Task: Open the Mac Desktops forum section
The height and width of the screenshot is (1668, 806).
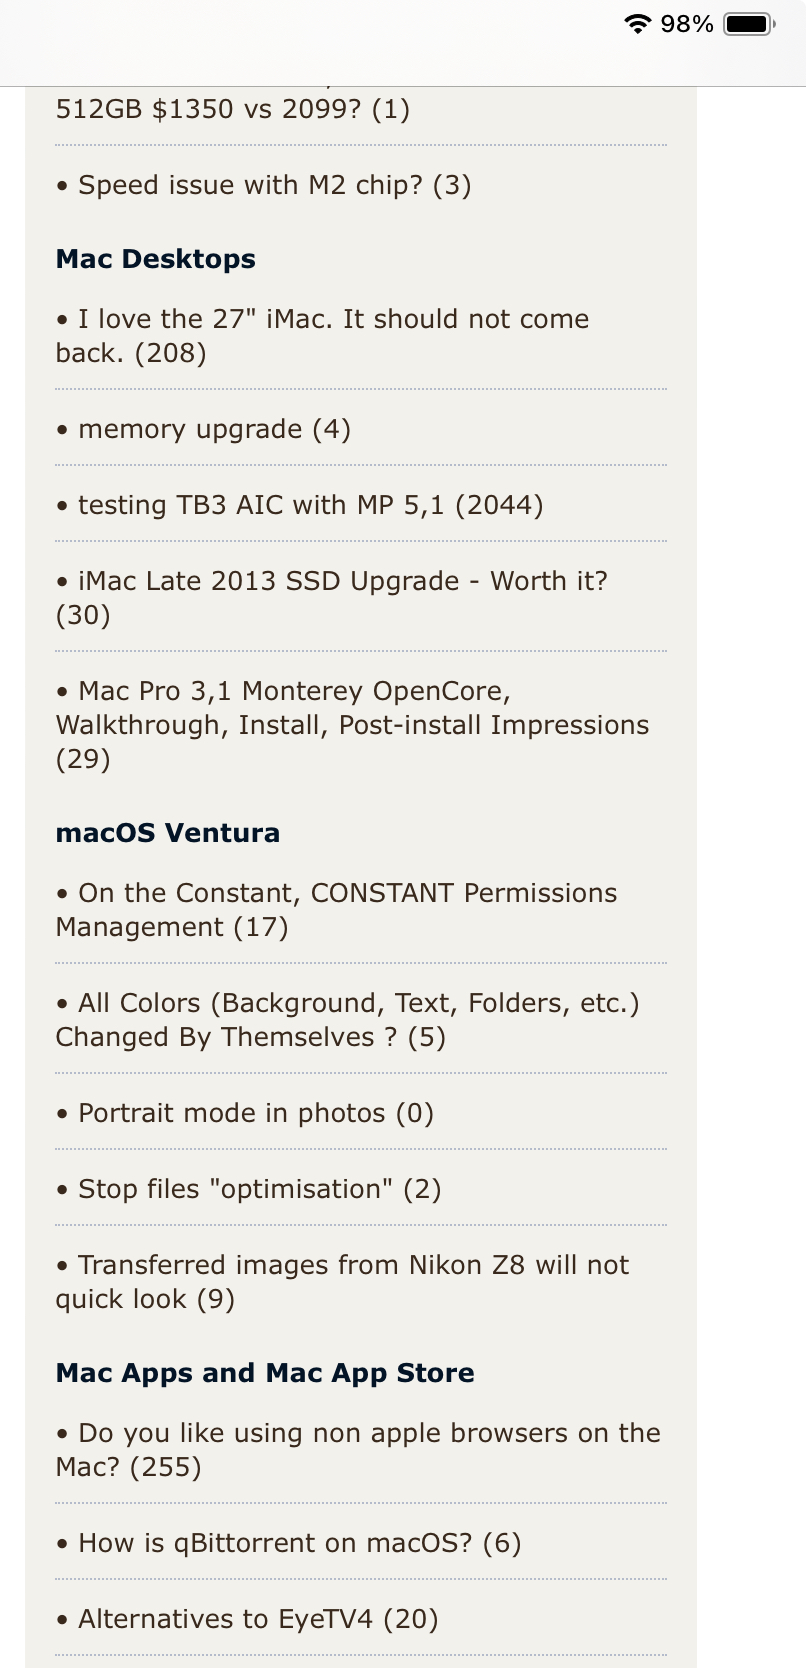Action: click(x=156, y=259)
